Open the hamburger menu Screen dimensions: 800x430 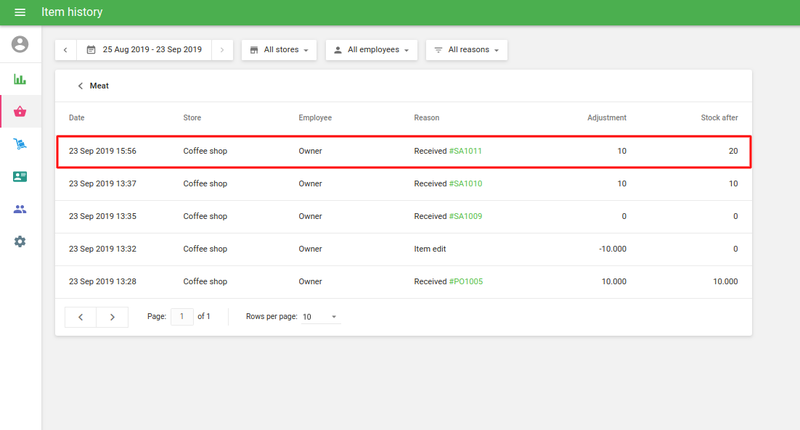coord(20,12)
